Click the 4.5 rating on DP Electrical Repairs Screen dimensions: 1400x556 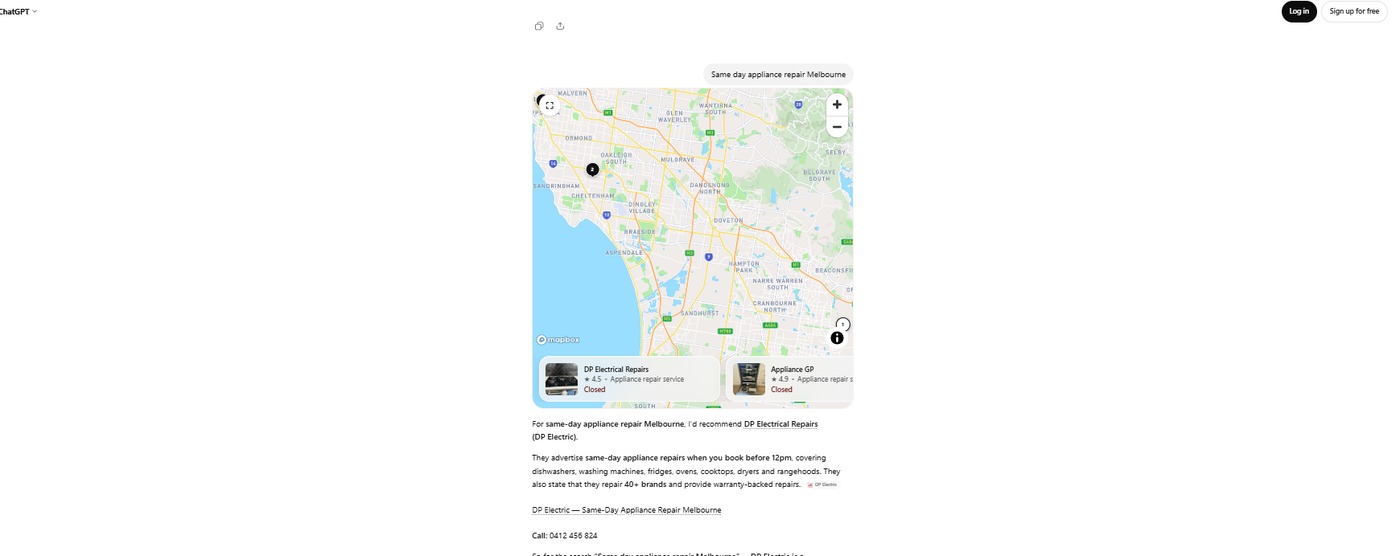[x=593, y=380]
